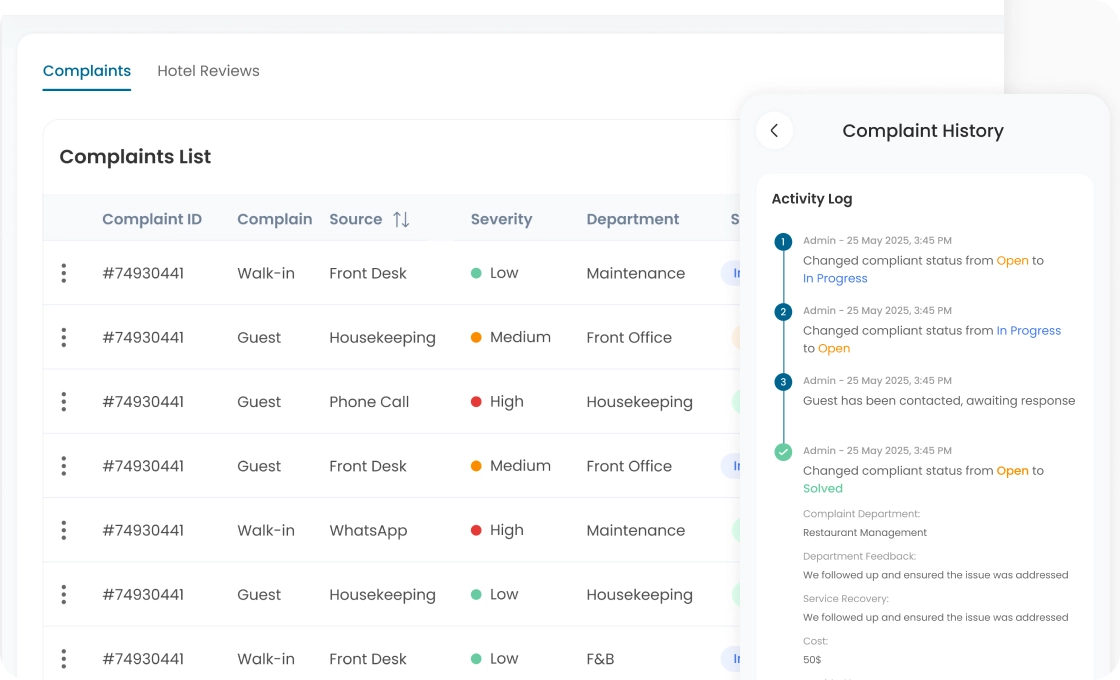This screenshot has width=1120, height=680.
Task: Open three-dot menu for the Phone Call row
Action: click(x=64, y=402)
